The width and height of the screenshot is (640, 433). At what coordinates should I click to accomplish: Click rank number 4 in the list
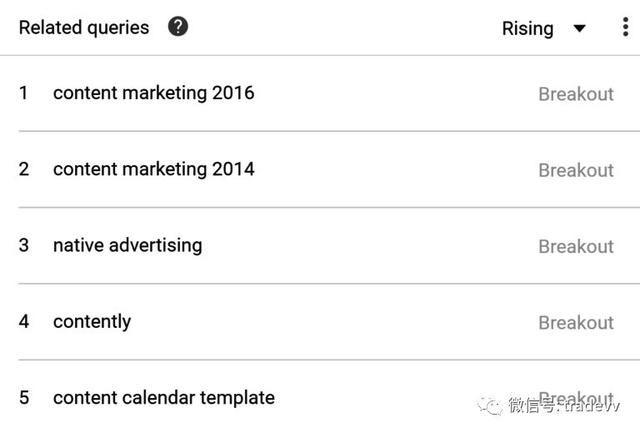pos(24,321)
